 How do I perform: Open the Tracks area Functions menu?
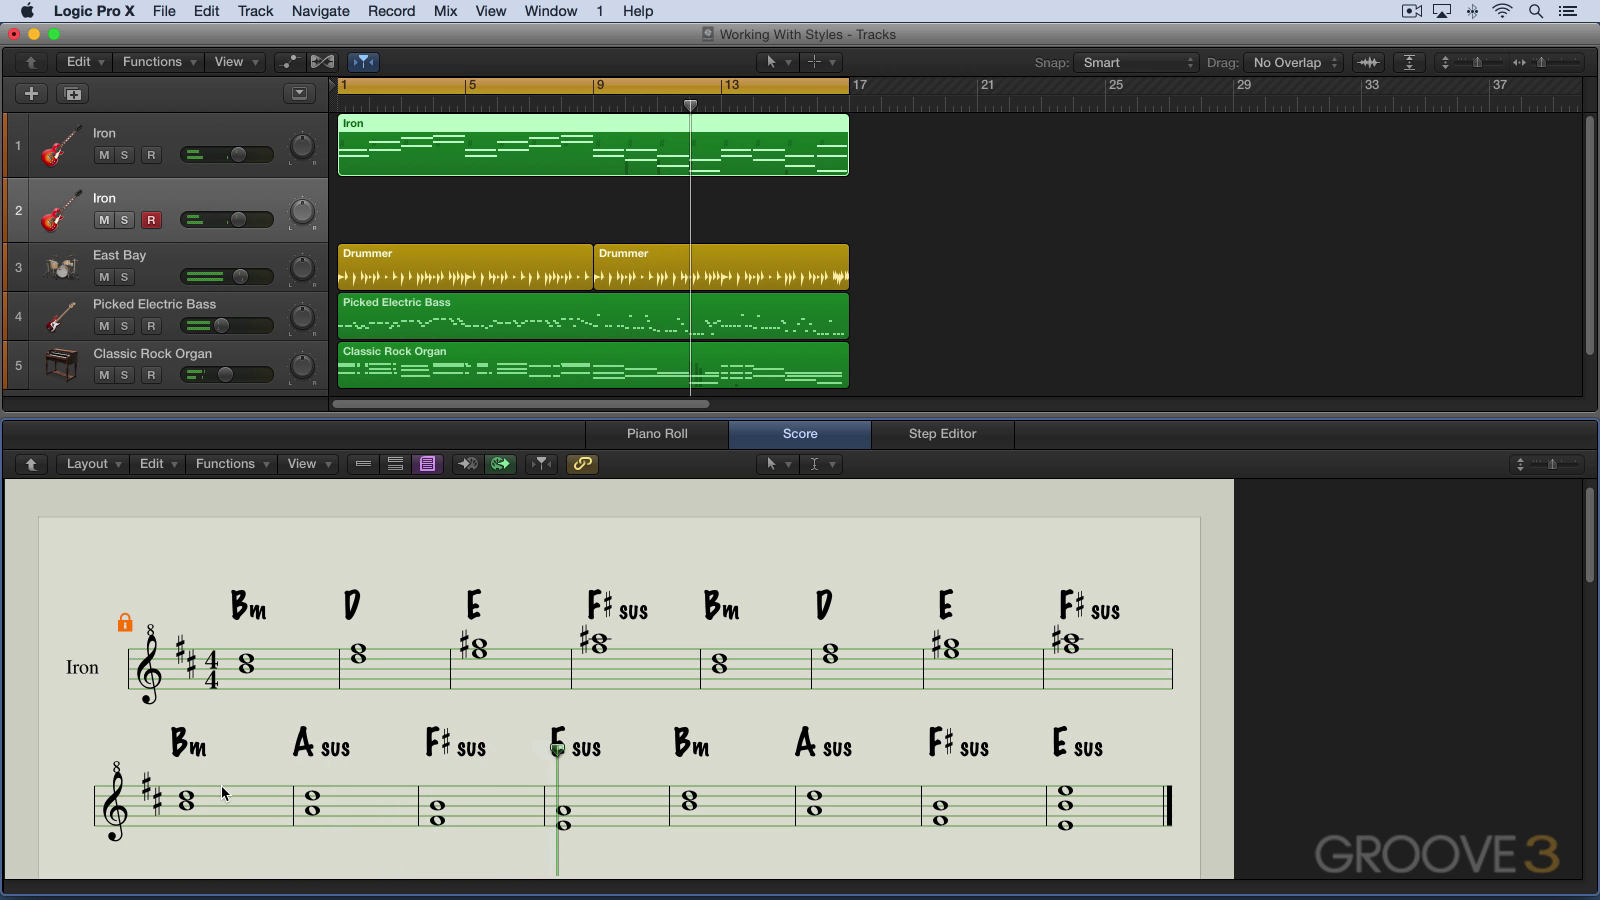click(158, 62)
